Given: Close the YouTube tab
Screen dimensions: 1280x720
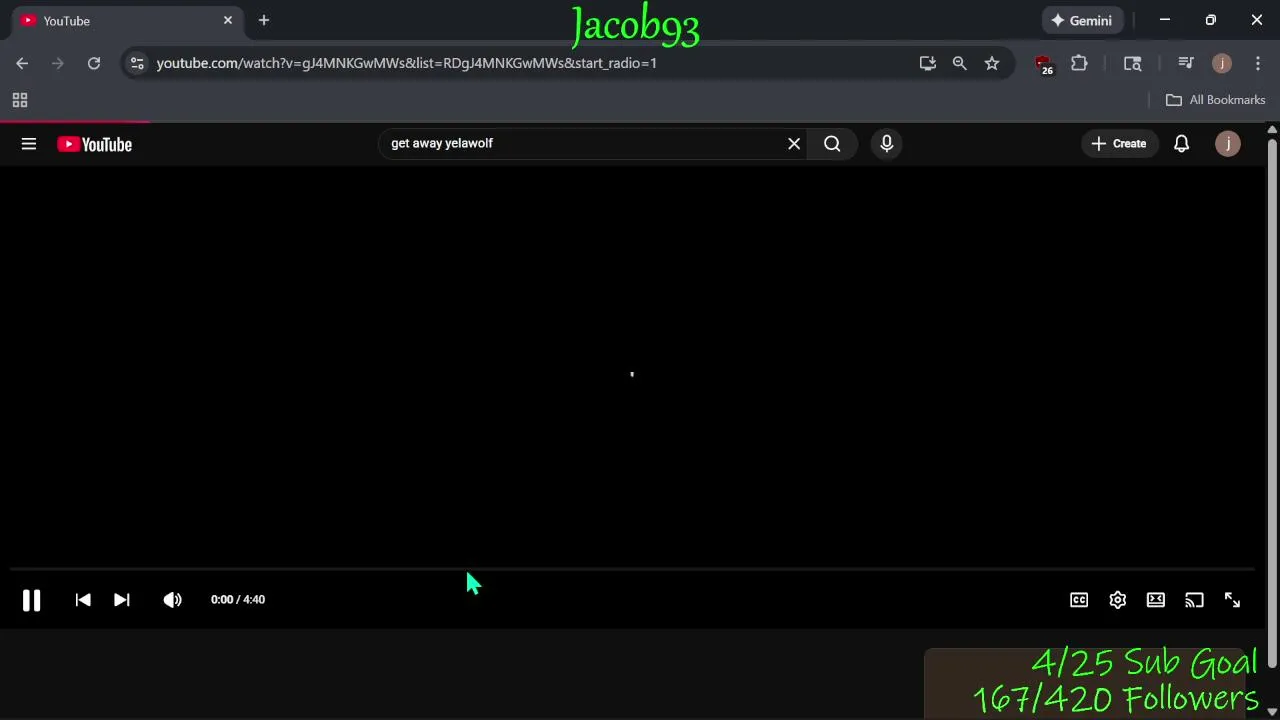Looking at the screenshot, I should (228, 20).
